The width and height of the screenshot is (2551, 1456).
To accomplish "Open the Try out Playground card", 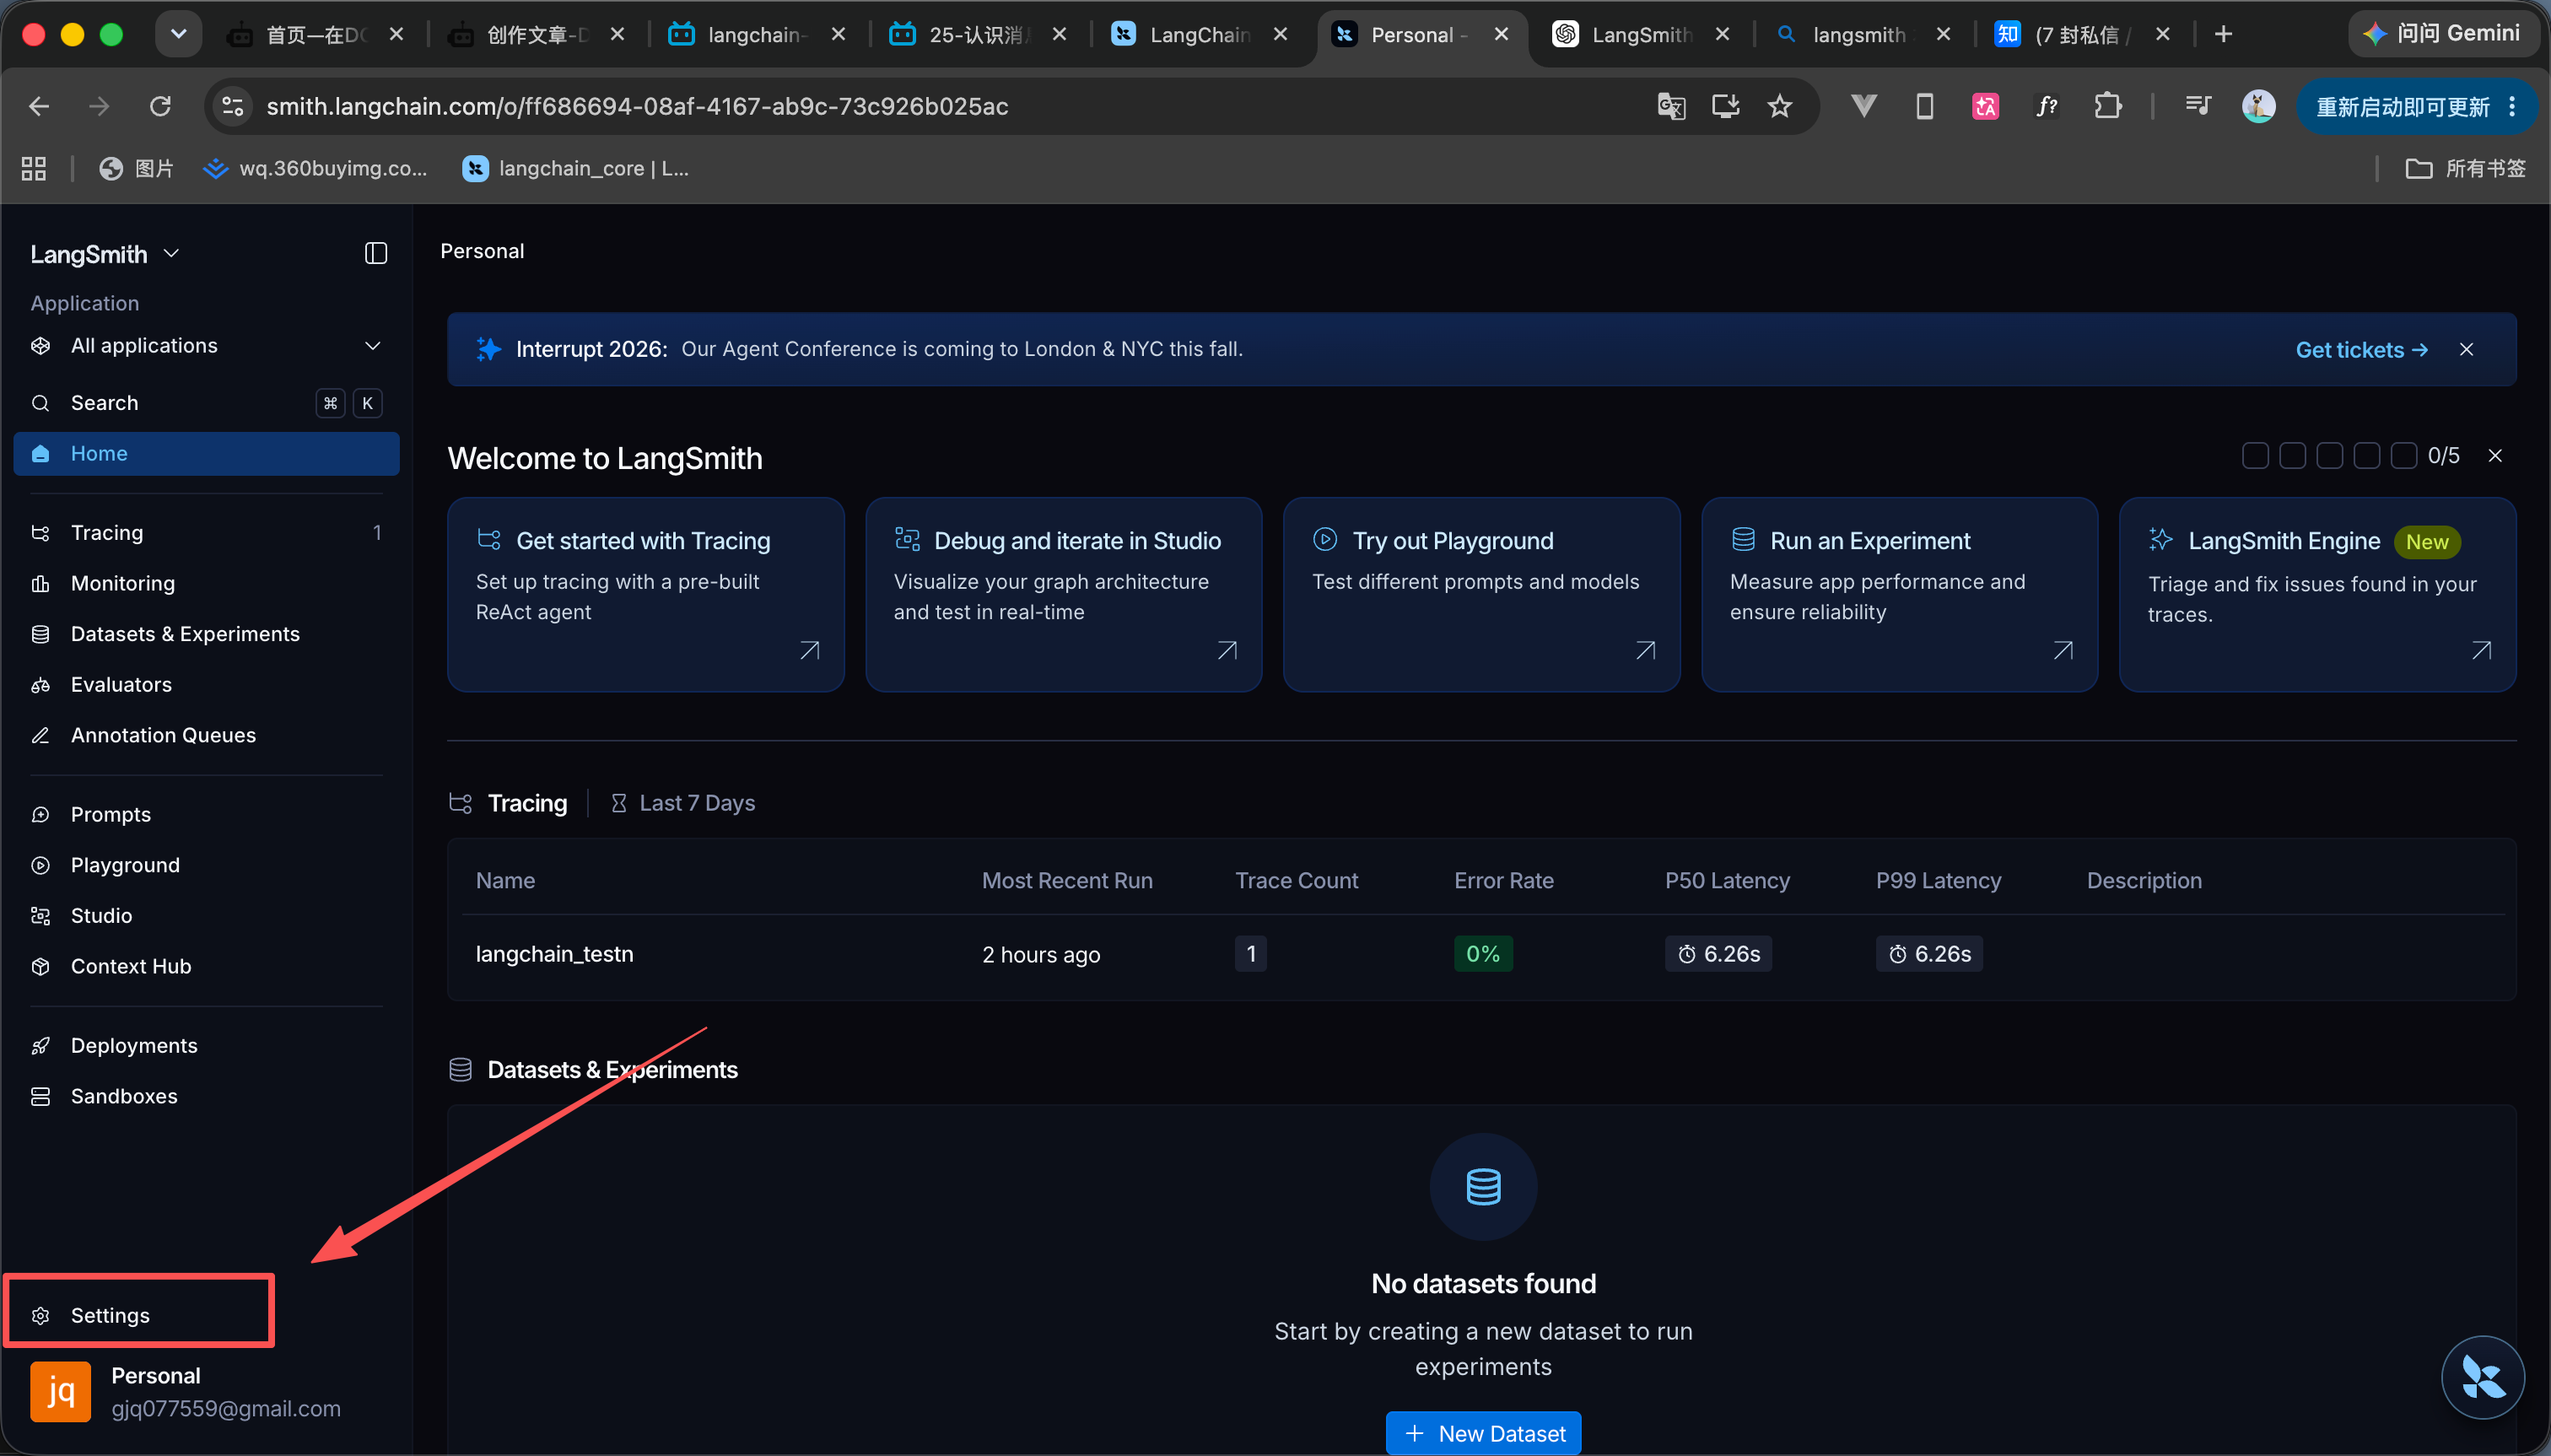I will [x=1481, y=594].
